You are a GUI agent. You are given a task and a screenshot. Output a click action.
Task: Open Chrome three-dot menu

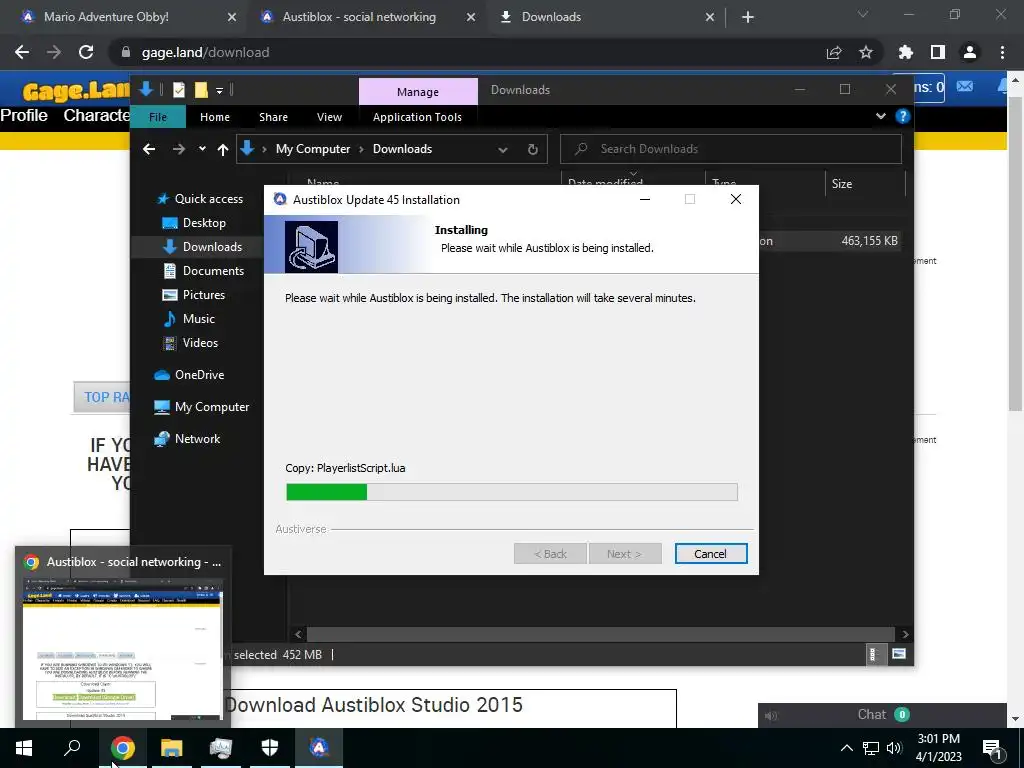click(1002, 52)
